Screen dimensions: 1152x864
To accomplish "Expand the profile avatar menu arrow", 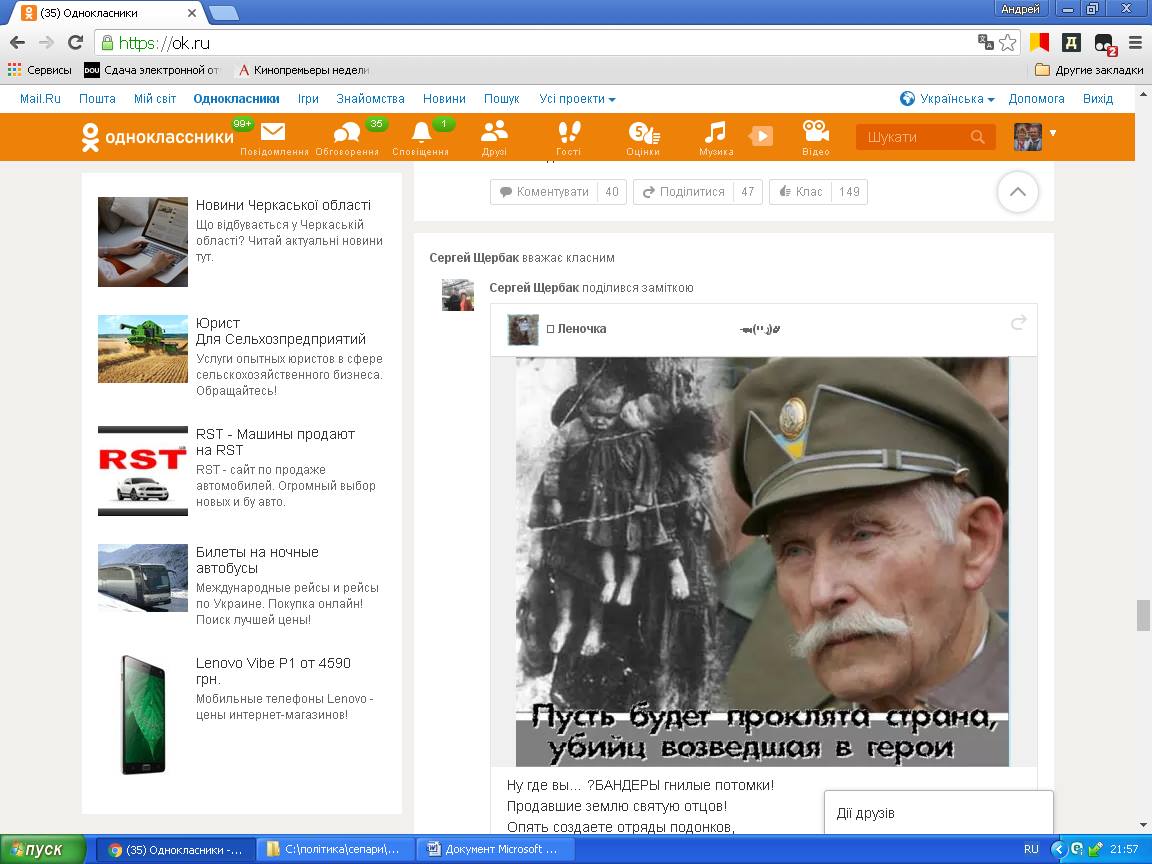I will coord(1053,133).
